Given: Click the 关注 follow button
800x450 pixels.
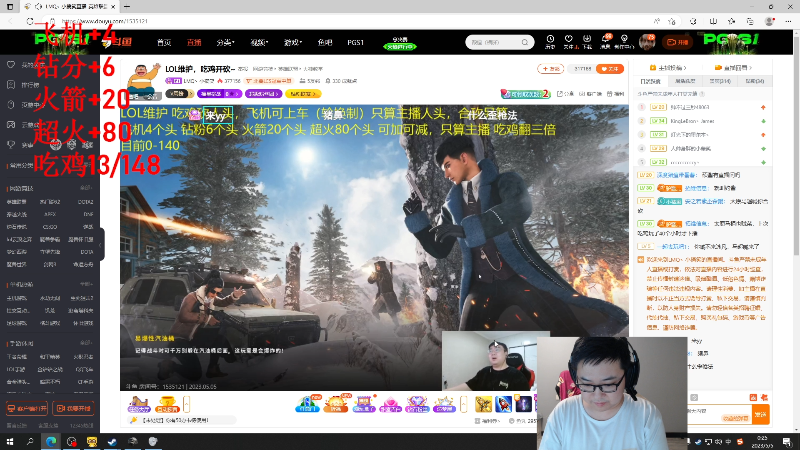Looking at the screenshot, I should pos(610,69).
